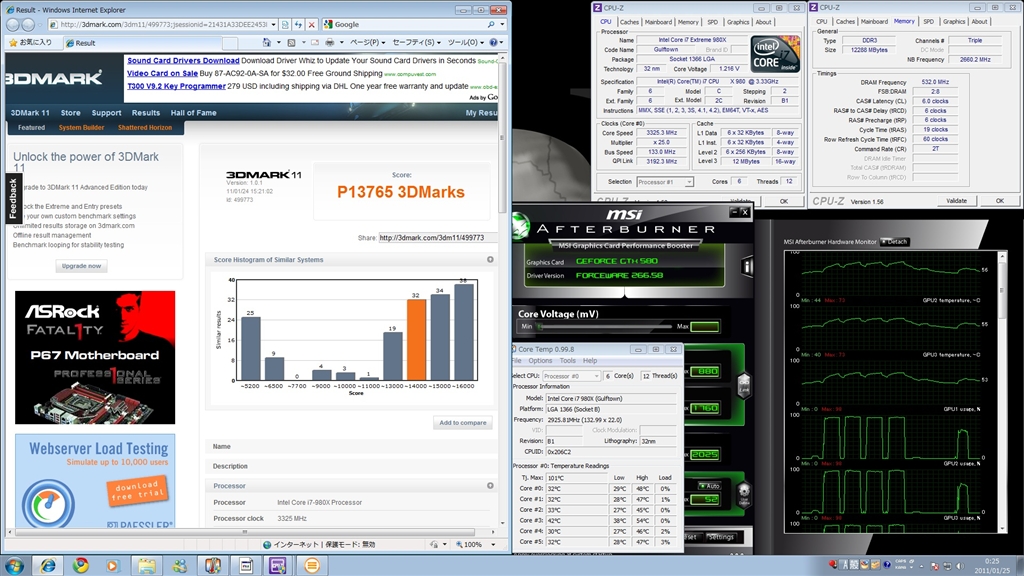Click the IE stop loading icon
This screenshot has width=1024, height=576.
click(x=313, y=24)
